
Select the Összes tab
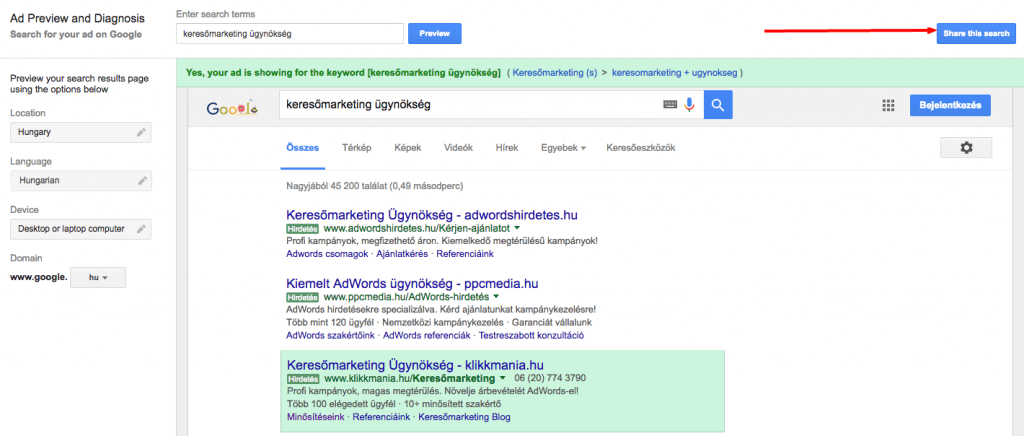pos(302,148)
